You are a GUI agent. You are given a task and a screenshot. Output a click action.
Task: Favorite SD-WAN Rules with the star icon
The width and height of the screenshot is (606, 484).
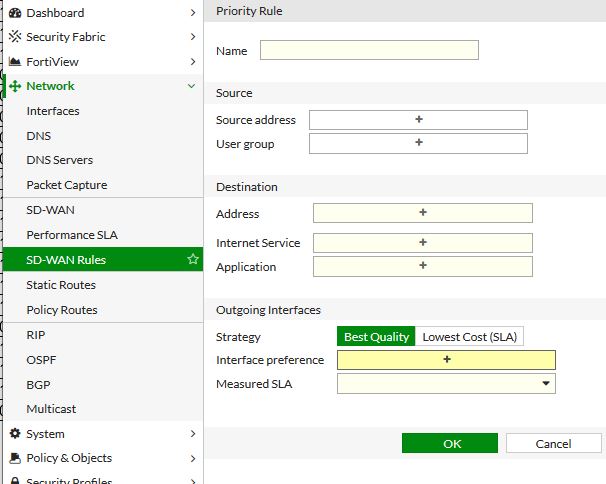coord(193,260)
